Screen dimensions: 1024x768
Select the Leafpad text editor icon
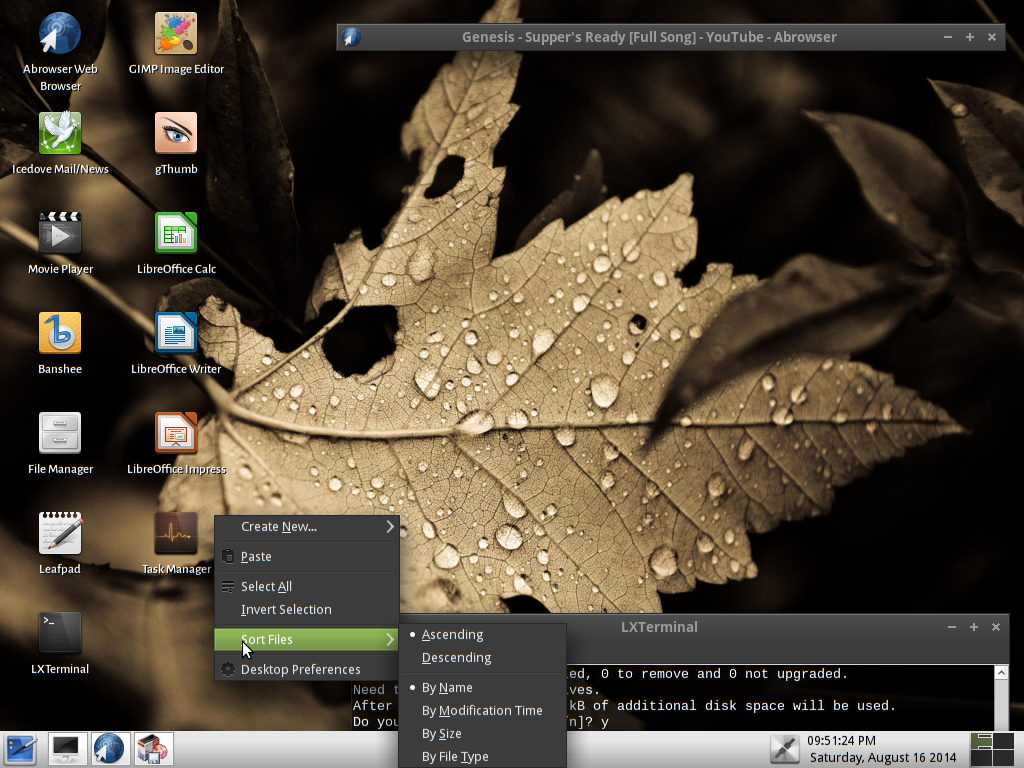click(x=60, y=534)
